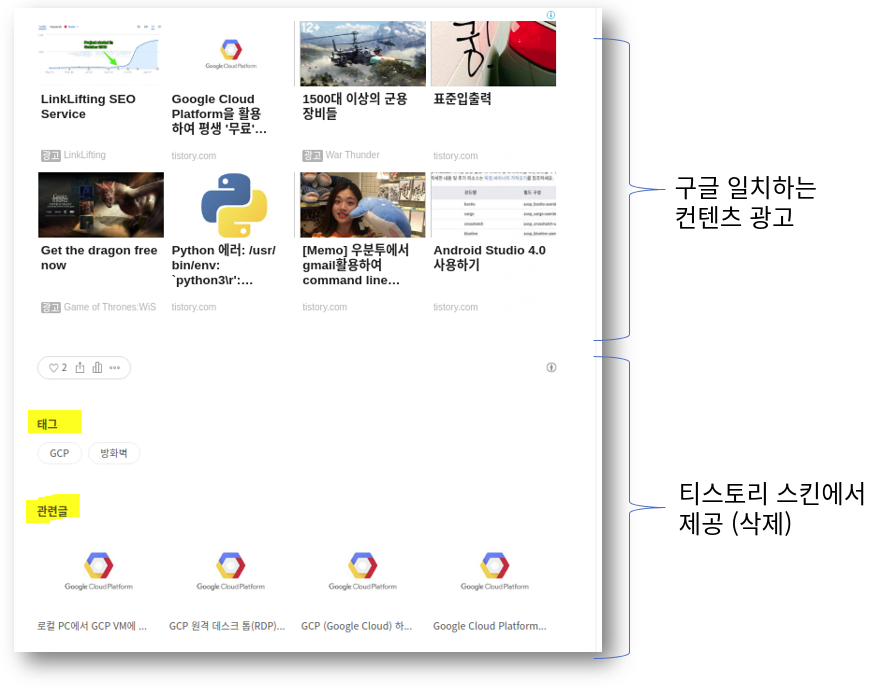Open 'Python 에러: /usr/bin/env' post link
The height and width of the screenshot is (689, 895).
224,265
